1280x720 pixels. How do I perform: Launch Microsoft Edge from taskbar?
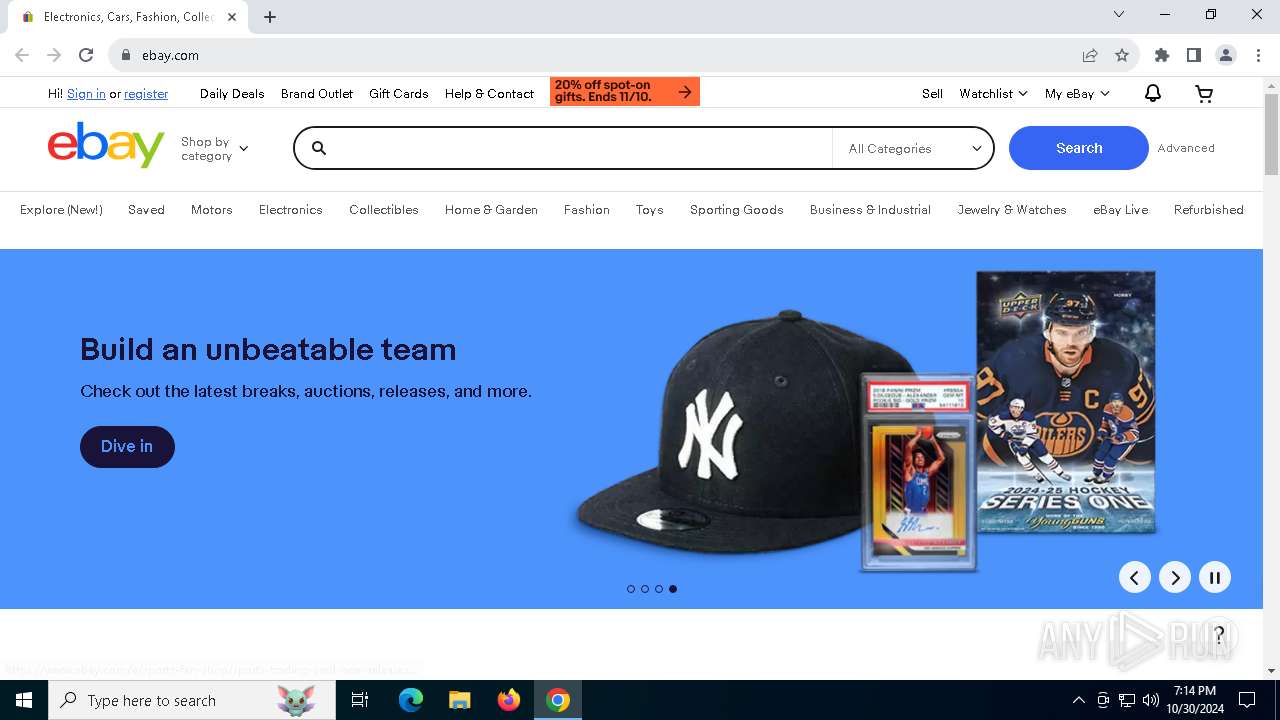[x=411, y=700]
